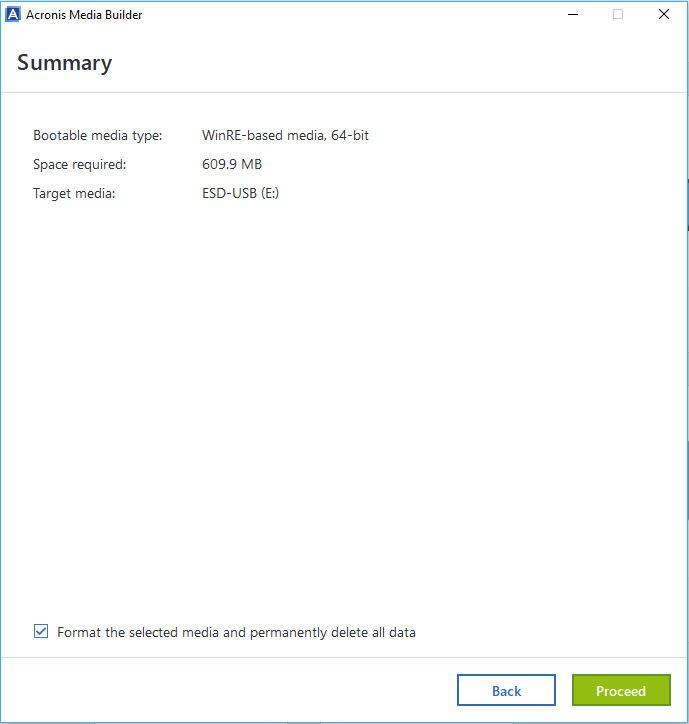The height and width of the screenshot is (724, 689).
Task: Click the 'WinRE-based media, 64-bit' value
Action: [285, 136]
